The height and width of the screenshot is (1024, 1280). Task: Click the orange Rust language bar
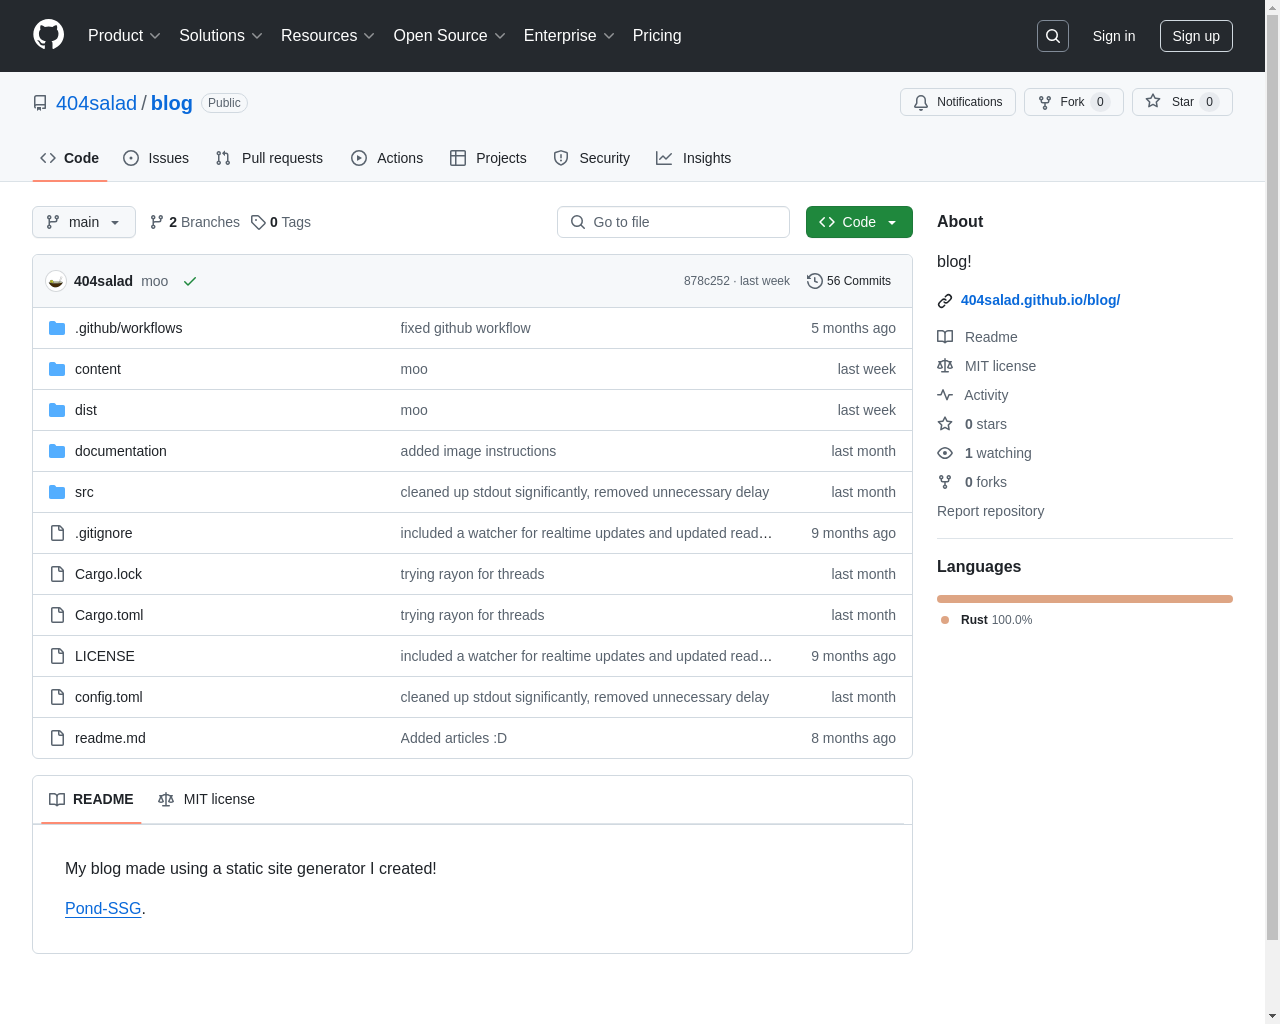(x=1085, y=599)
